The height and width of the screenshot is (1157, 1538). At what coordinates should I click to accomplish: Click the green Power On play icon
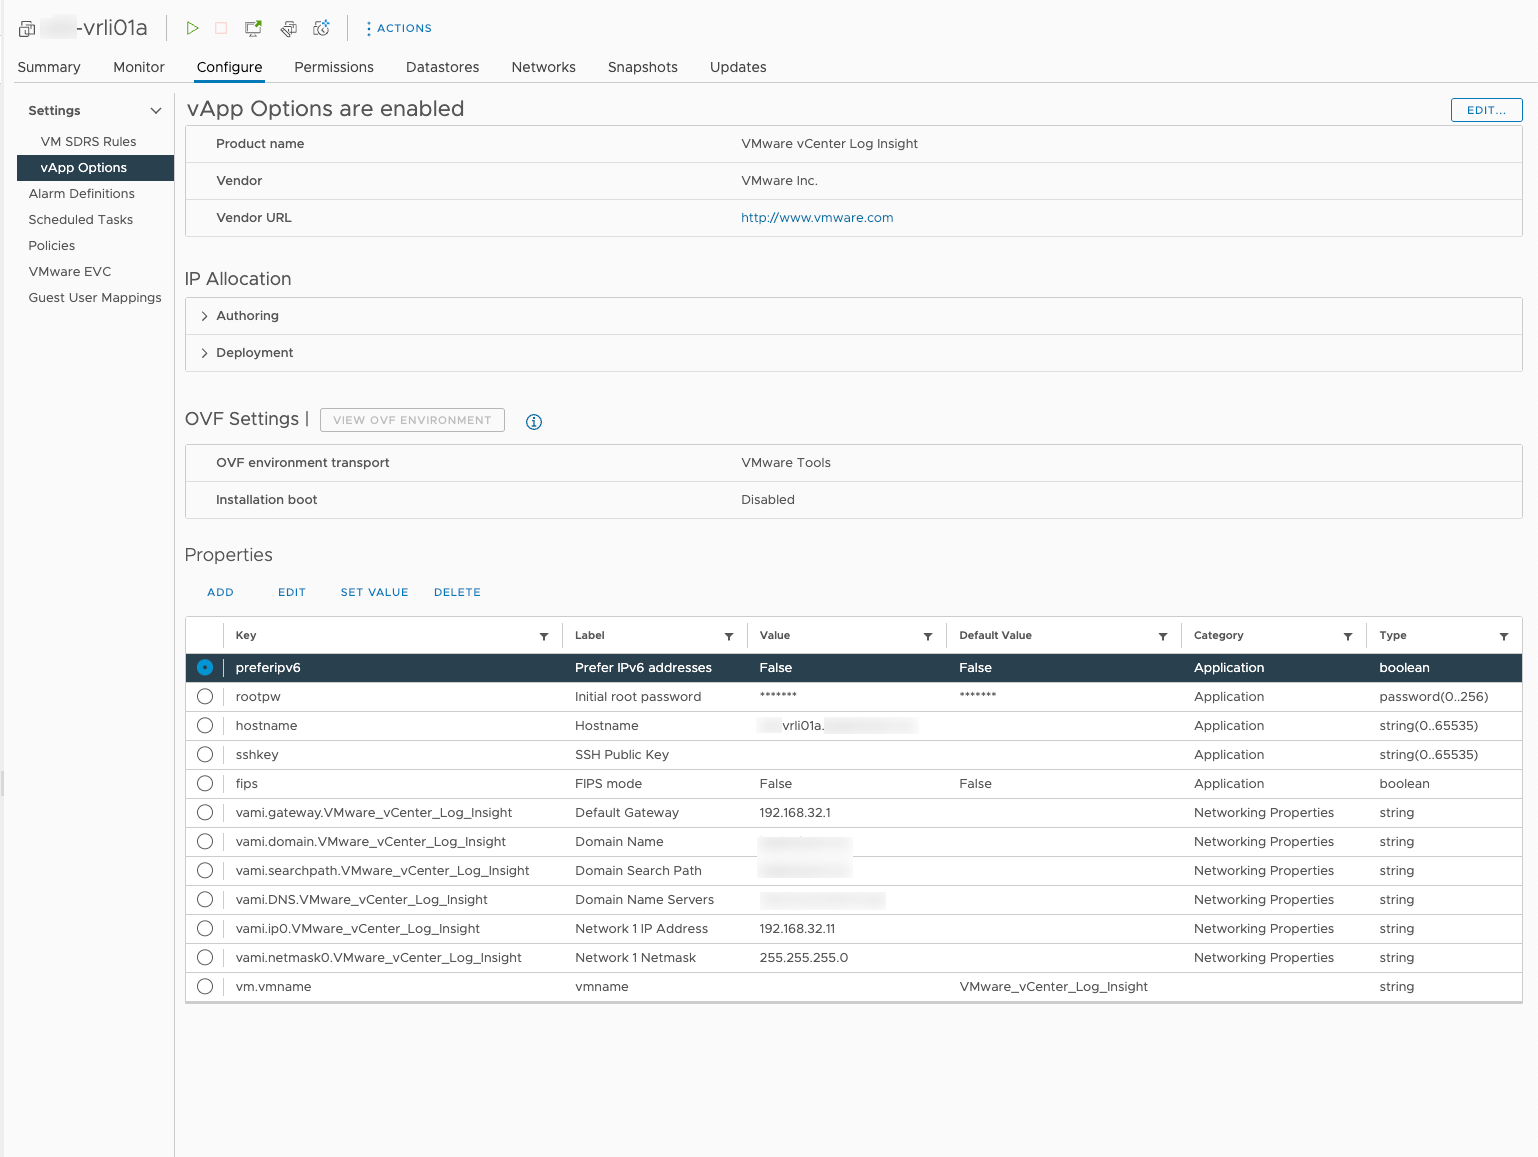192,28
